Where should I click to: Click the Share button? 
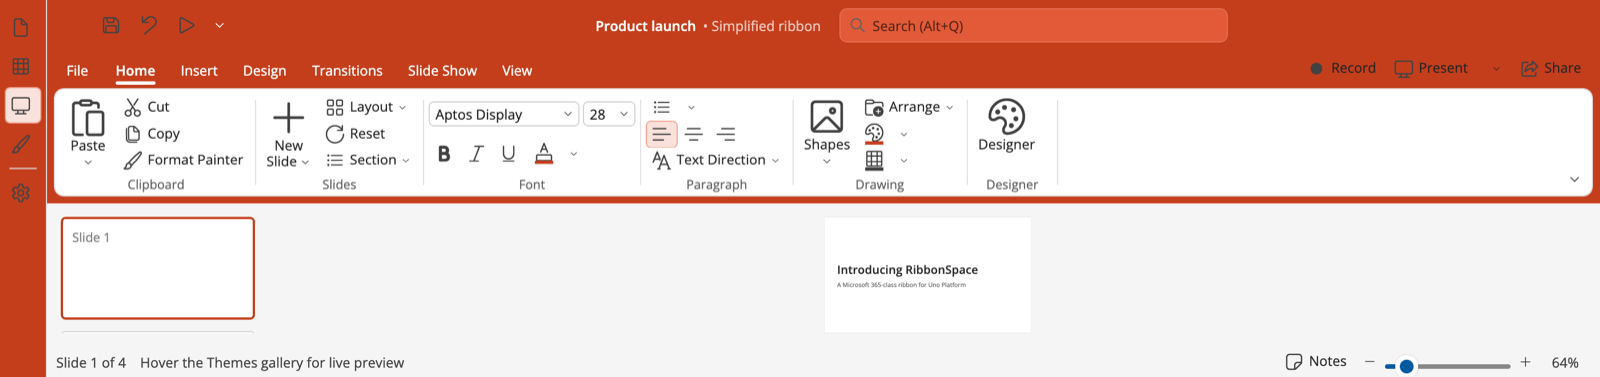coord(1551,68)
